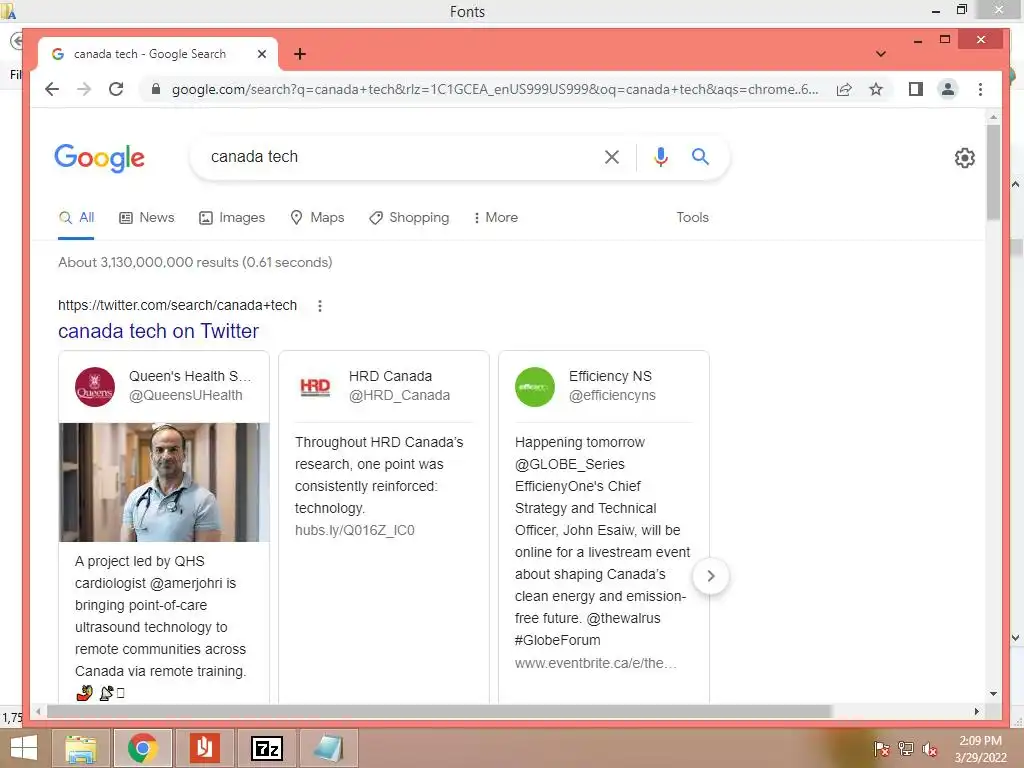Screen dimensions: 1024x768
Task: Open Google quick settings gear
Action: 965,157
